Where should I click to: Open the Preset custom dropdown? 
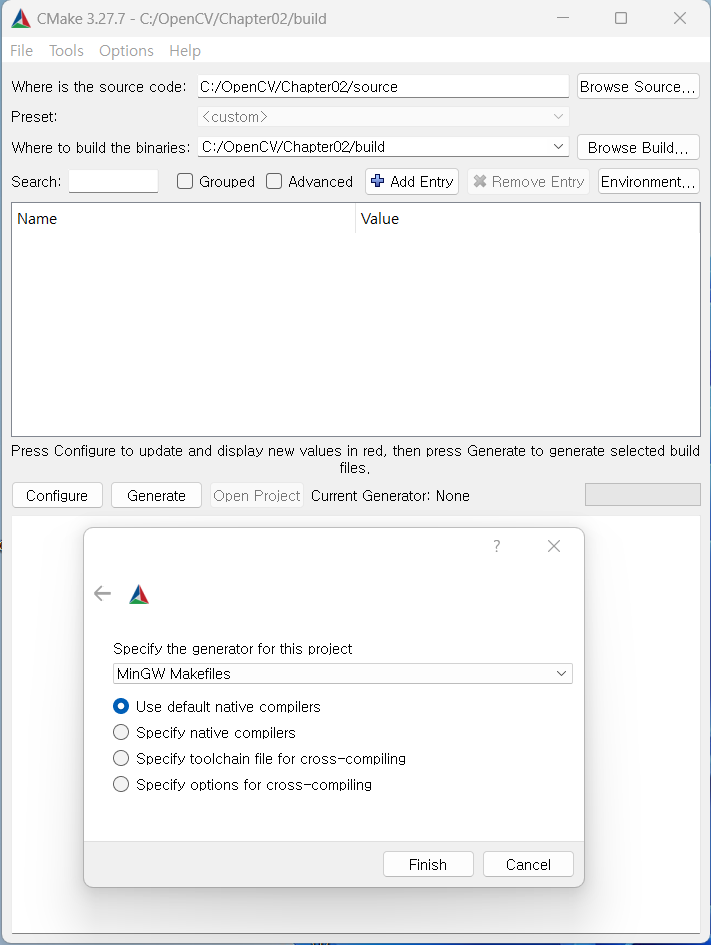coord(383,116)
